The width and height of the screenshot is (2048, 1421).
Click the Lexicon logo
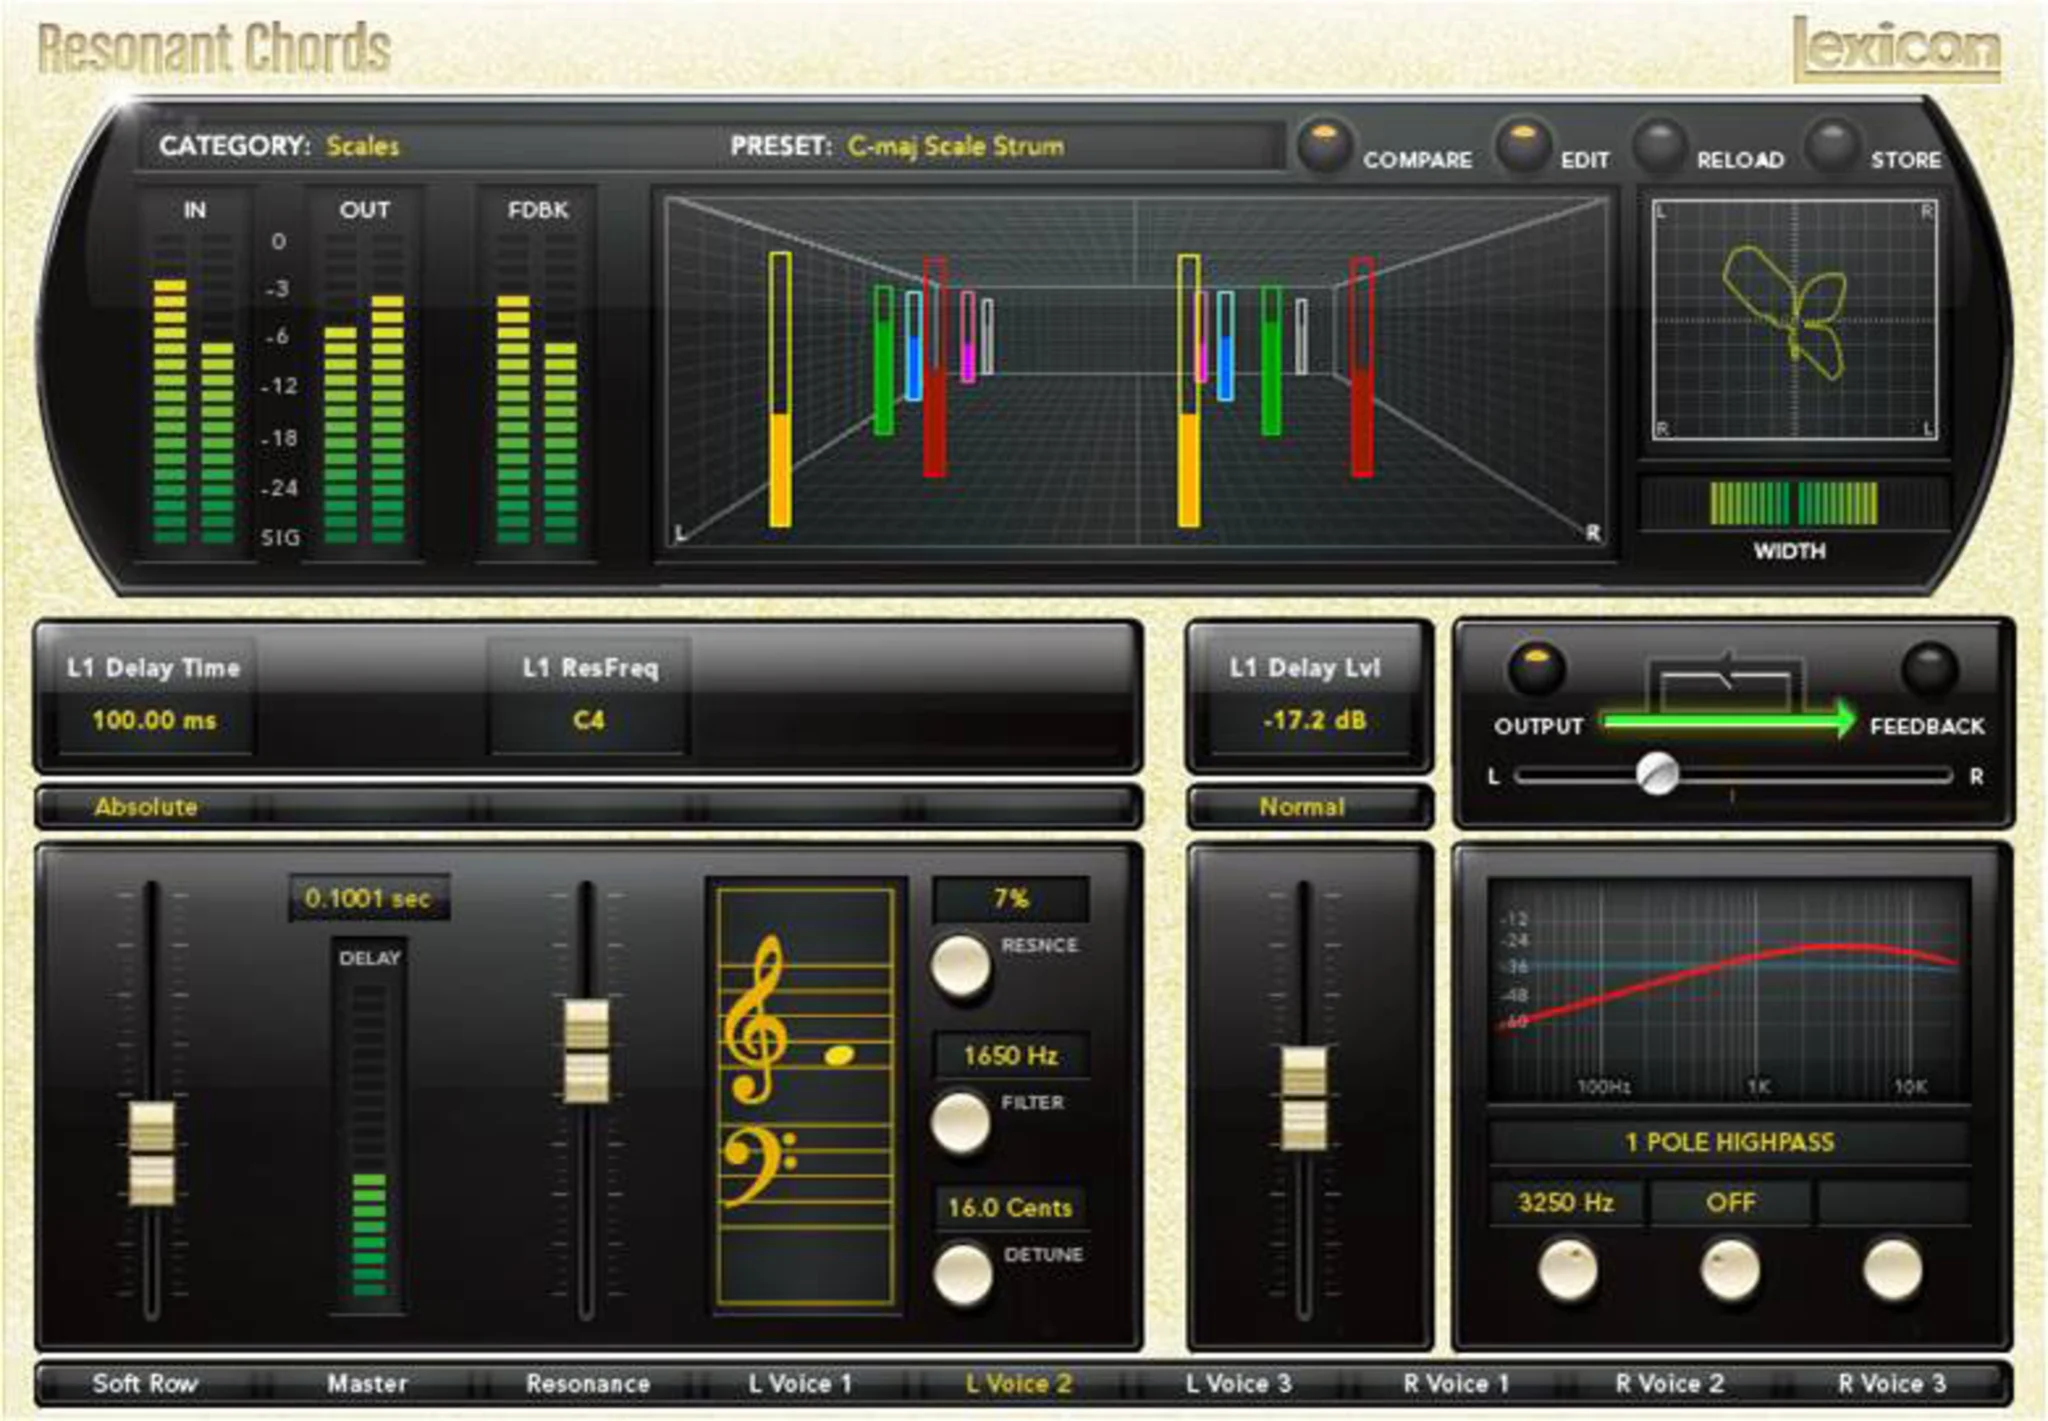[1896, 48]
